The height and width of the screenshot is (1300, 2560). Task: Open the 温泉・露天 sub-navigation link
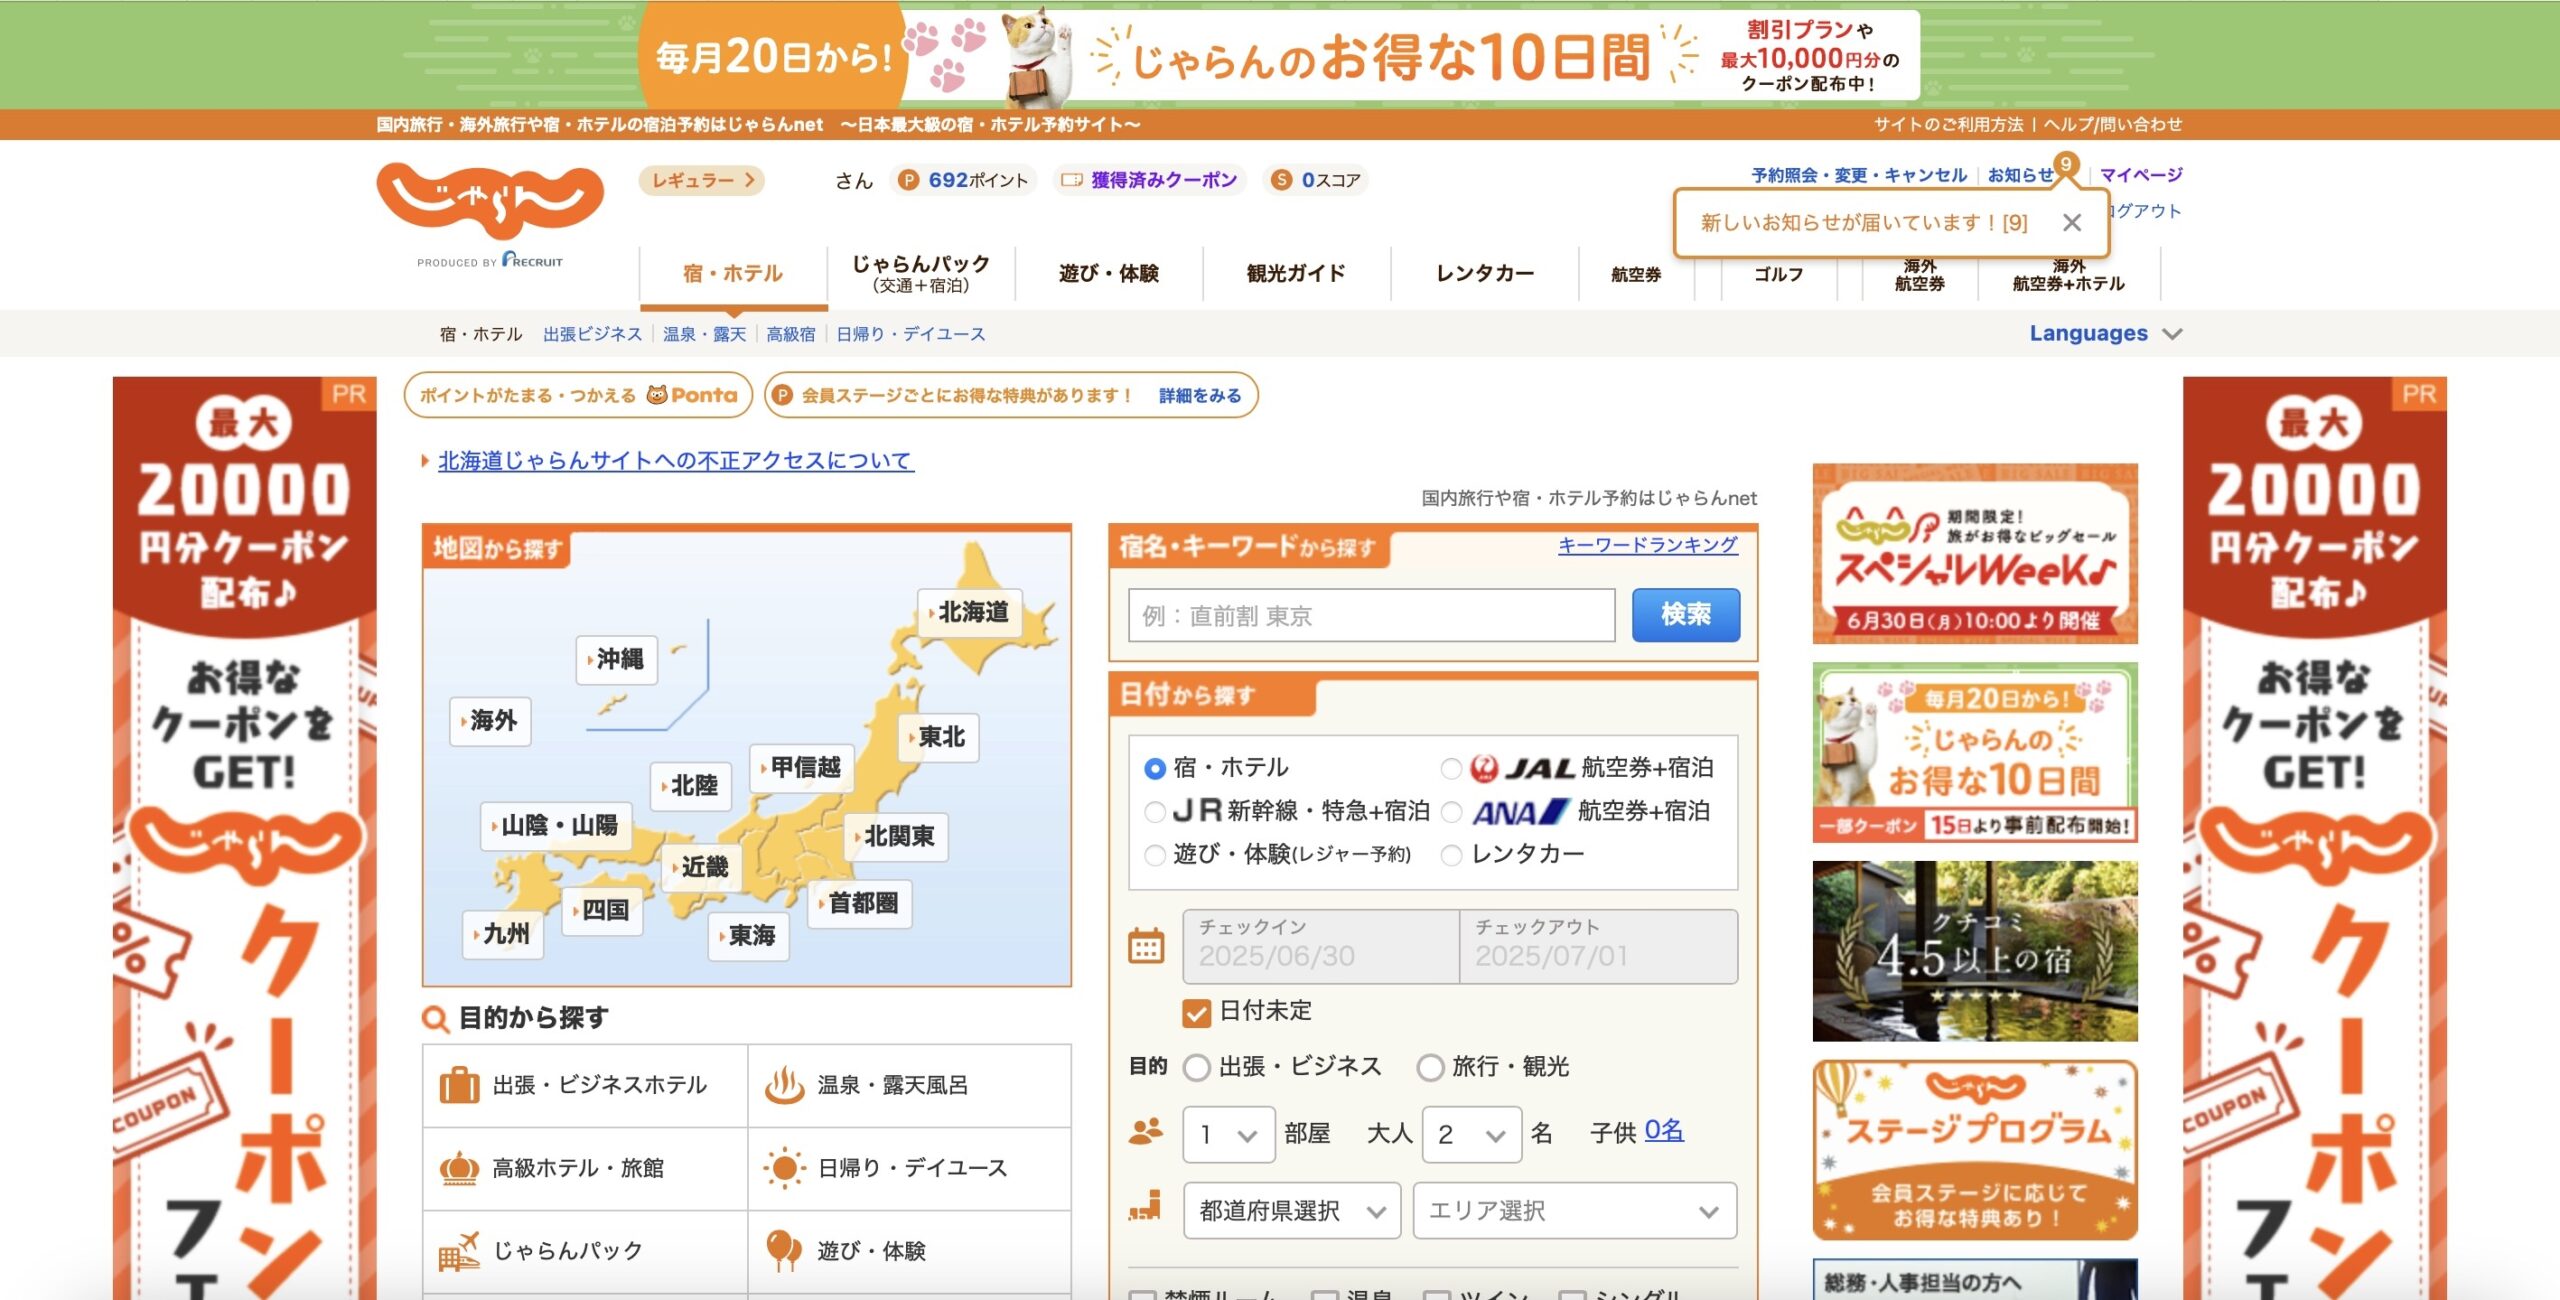click(704, 334)
